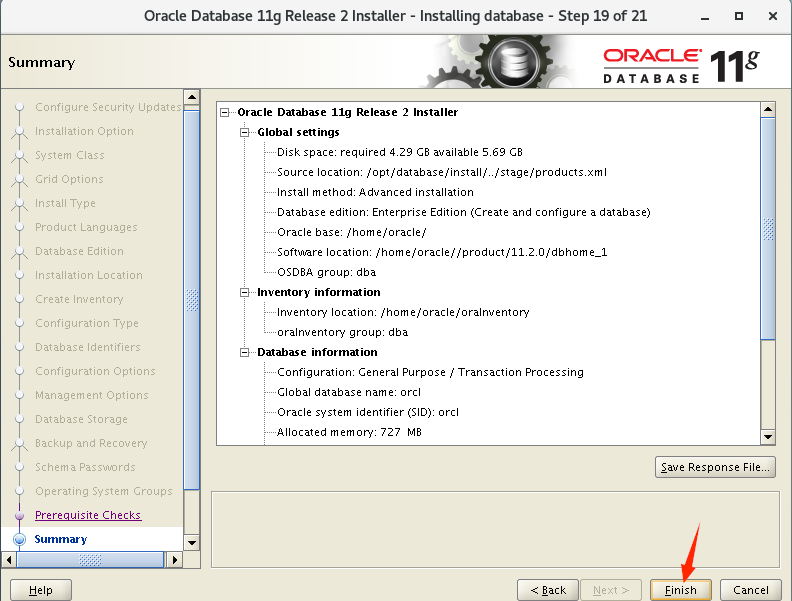Select 'Allocated memory: 727 MB' row
This screenshot has height=601, width=792.
pyautogui.click(x=349, y=432)
